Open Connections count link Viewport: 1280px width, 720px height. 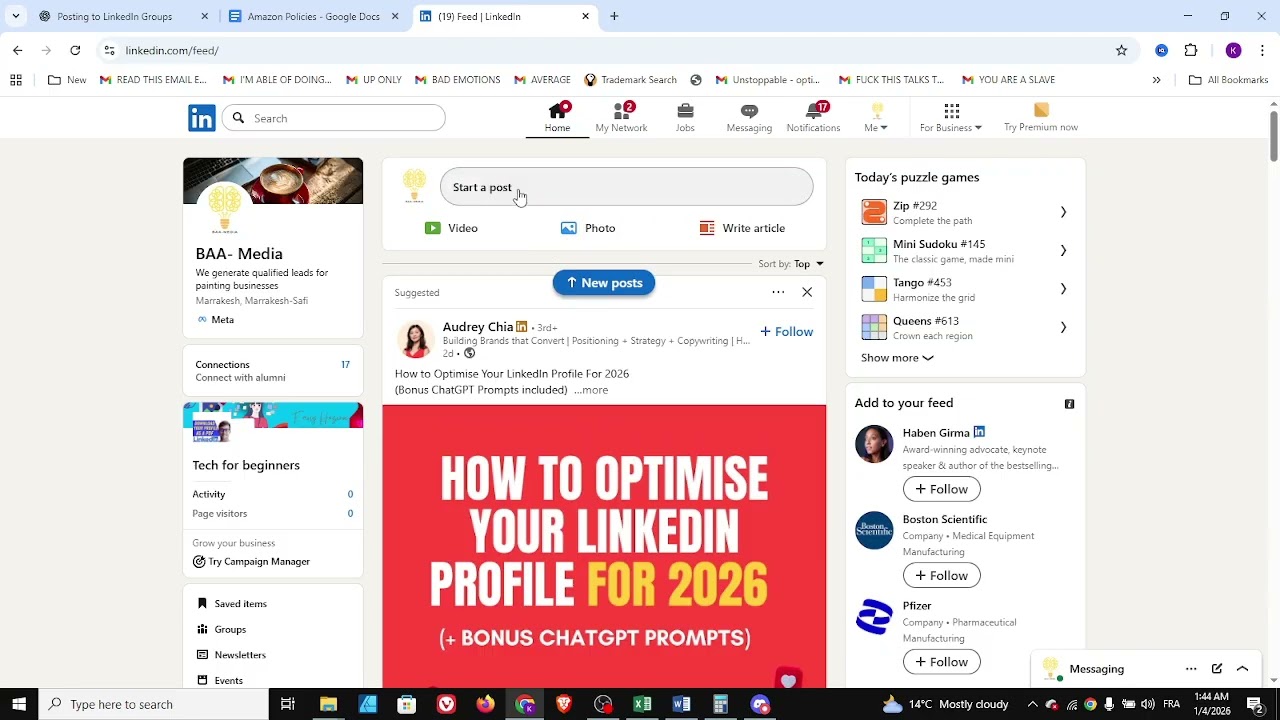273,370
